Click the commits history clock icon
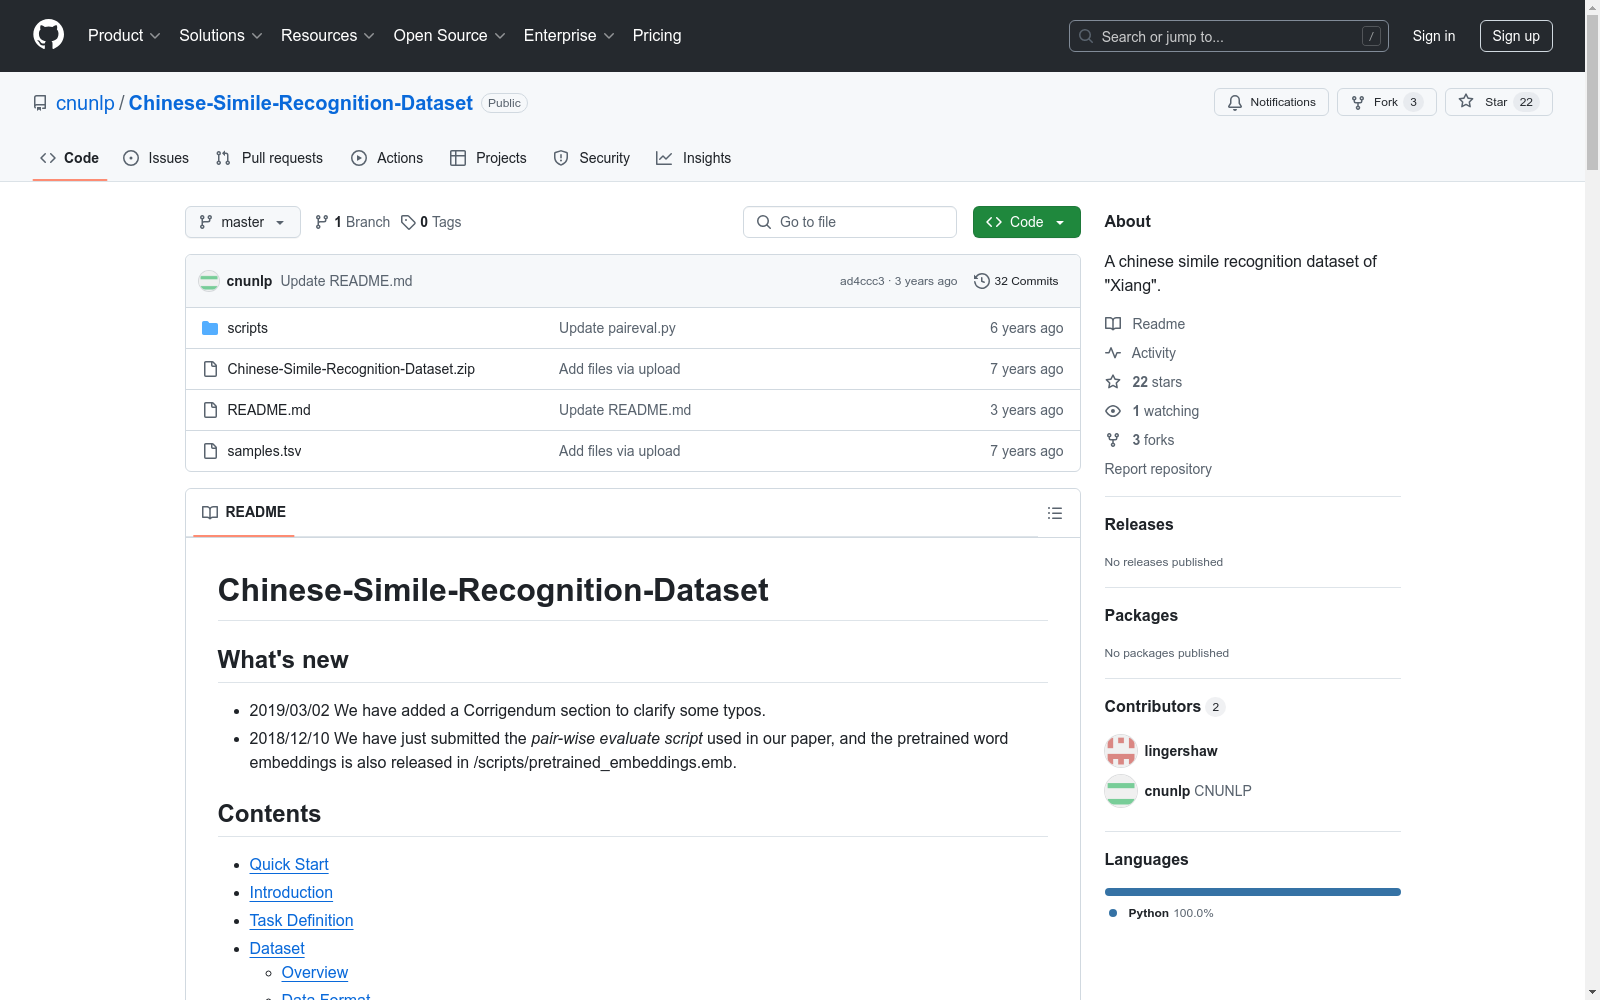The image size is (1600, 1000). [982, 281]
